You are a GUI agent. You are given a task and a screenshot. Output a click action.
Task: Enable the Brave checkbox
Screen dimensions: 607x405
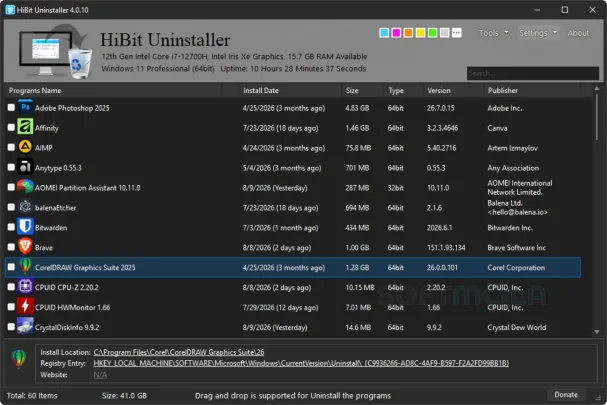[x=11, y=247]
